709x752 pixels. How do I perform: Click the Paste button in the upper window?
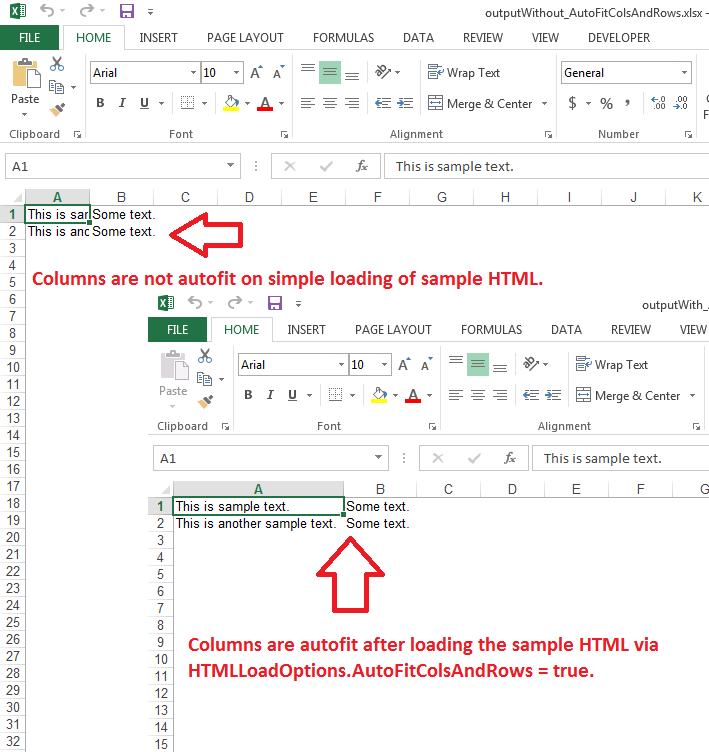[25, 83]
